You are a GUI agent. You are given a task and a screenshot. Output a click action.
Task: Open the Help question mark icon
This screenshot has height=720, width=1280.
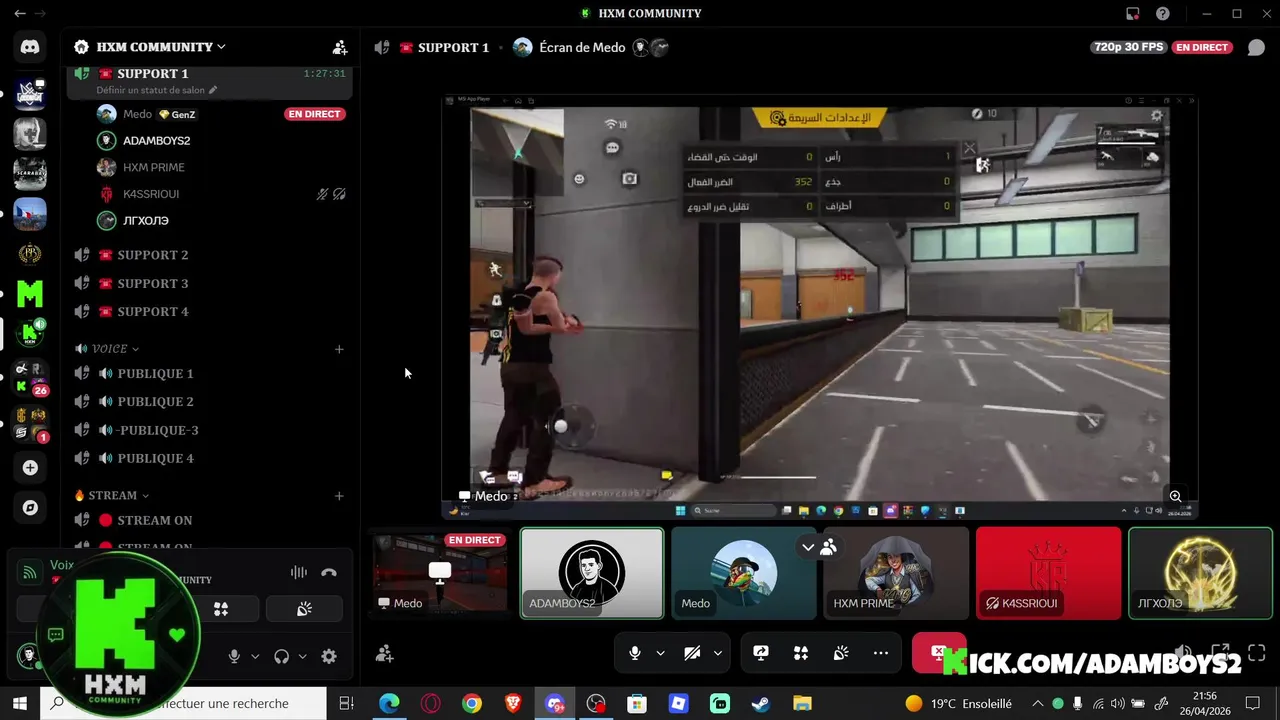coord(1163,14)
